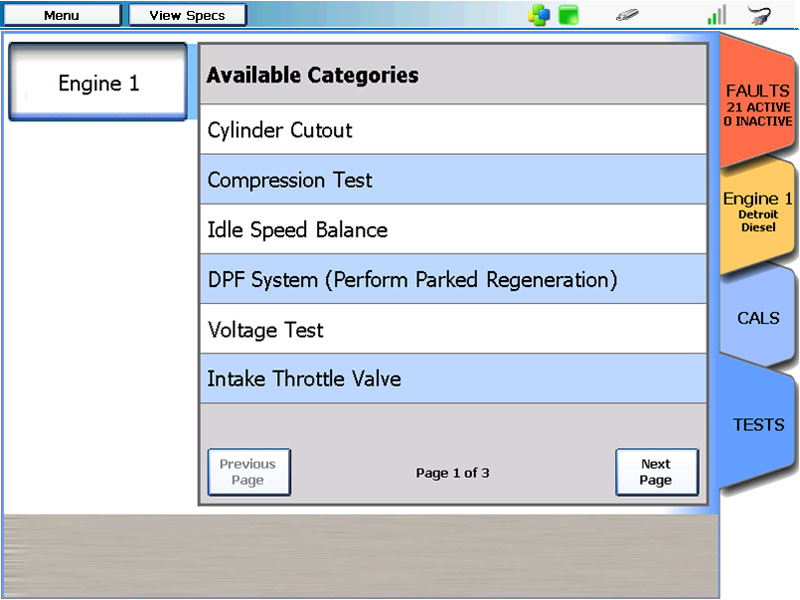The image size is (800, 600).
Task: Click the green square indicator icon
Action: [569, 15]
